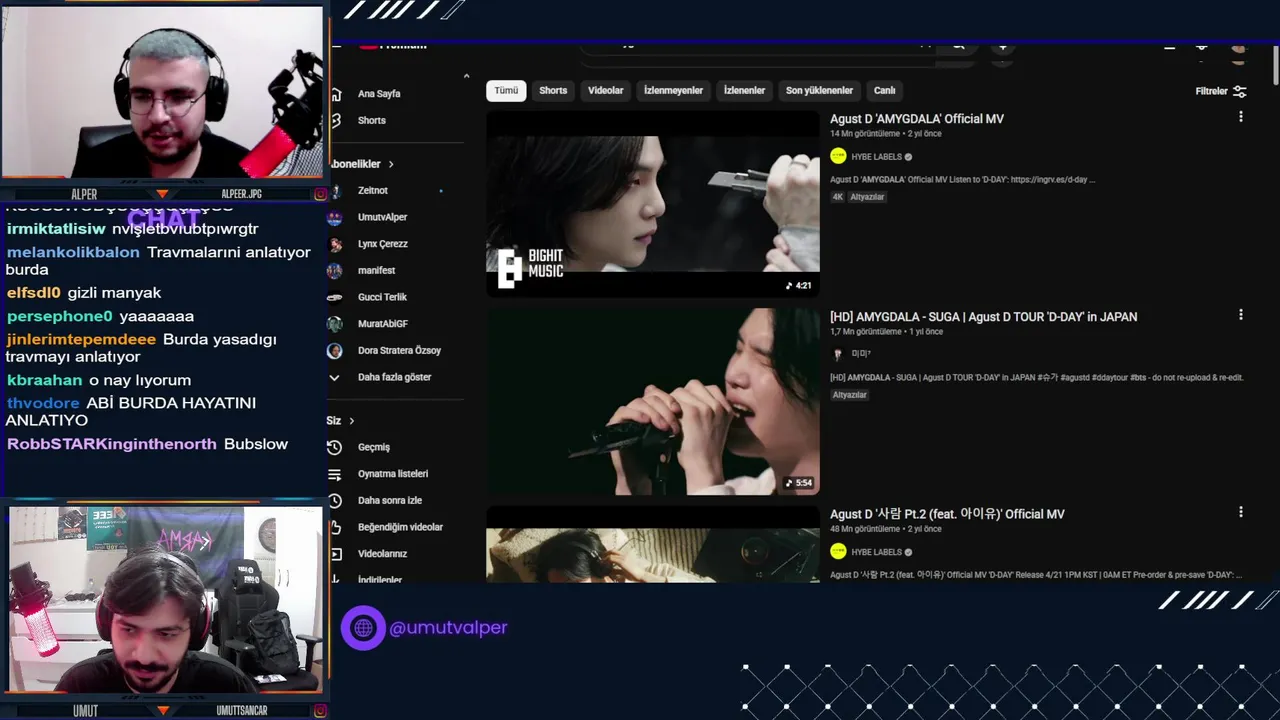Click Altyazılar badge under AMYGDALA Official MV
Image resolution: width=1280 pixels, height=720 pixels.
867,197
